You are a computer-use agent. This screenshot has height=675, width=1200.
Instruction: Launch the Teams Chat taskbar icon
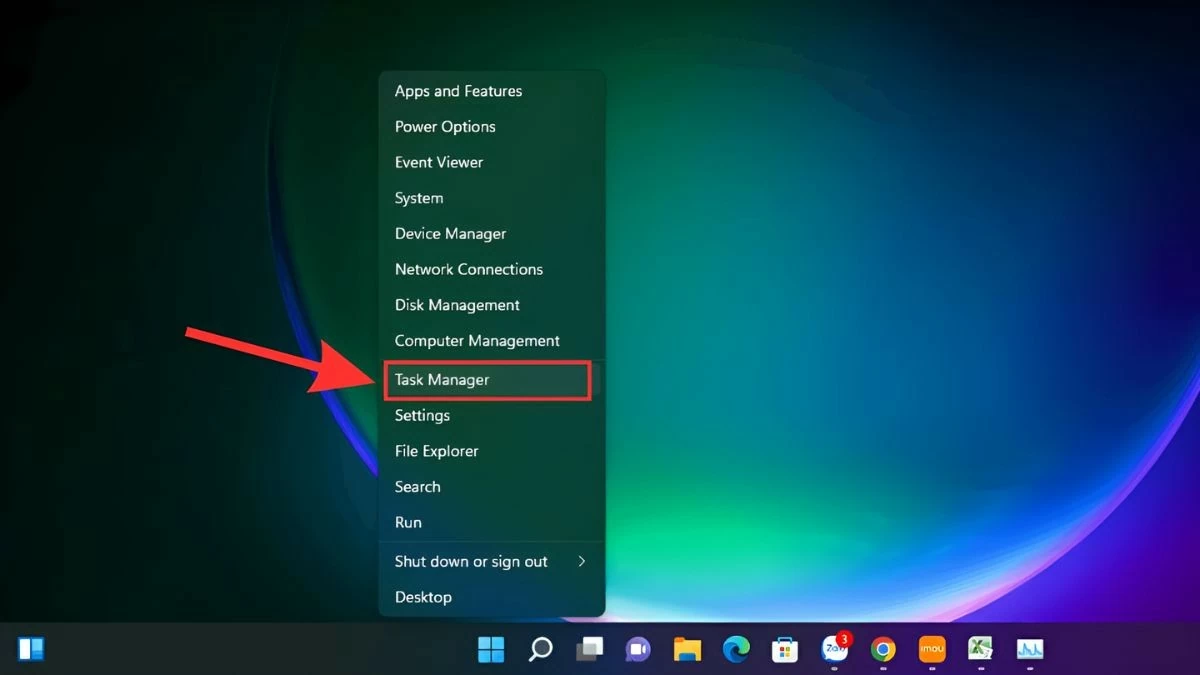pos(637,650)
